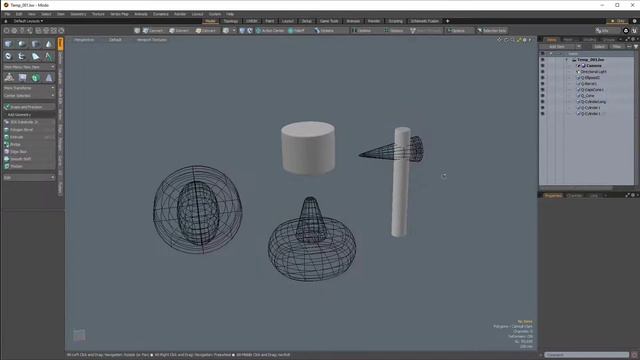Expand the Edit dropdown in left panel
This screenshot has width=640, height=360.
click(29, 178)
